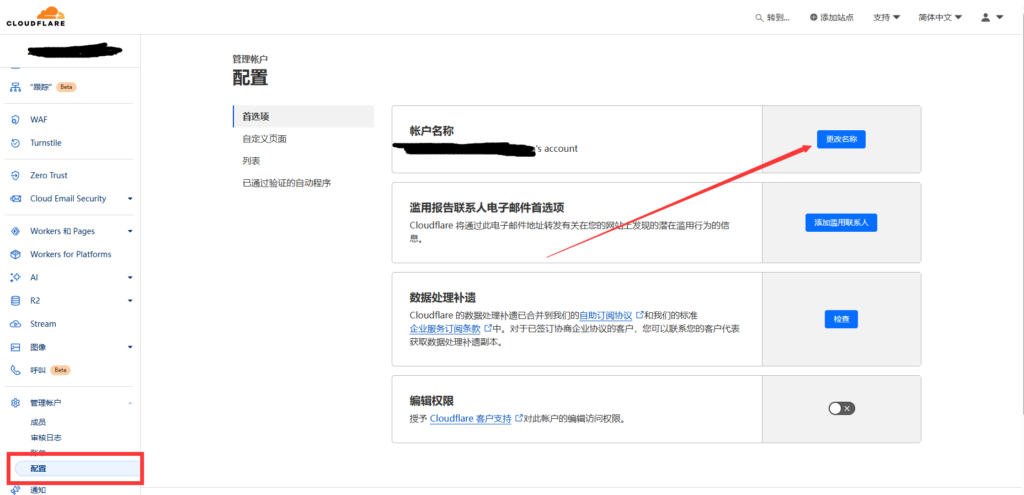This screenshot has width=1024, height=495.
Task: Click the 检查 button
Action: pyautogui.click(x=841, y=319)
